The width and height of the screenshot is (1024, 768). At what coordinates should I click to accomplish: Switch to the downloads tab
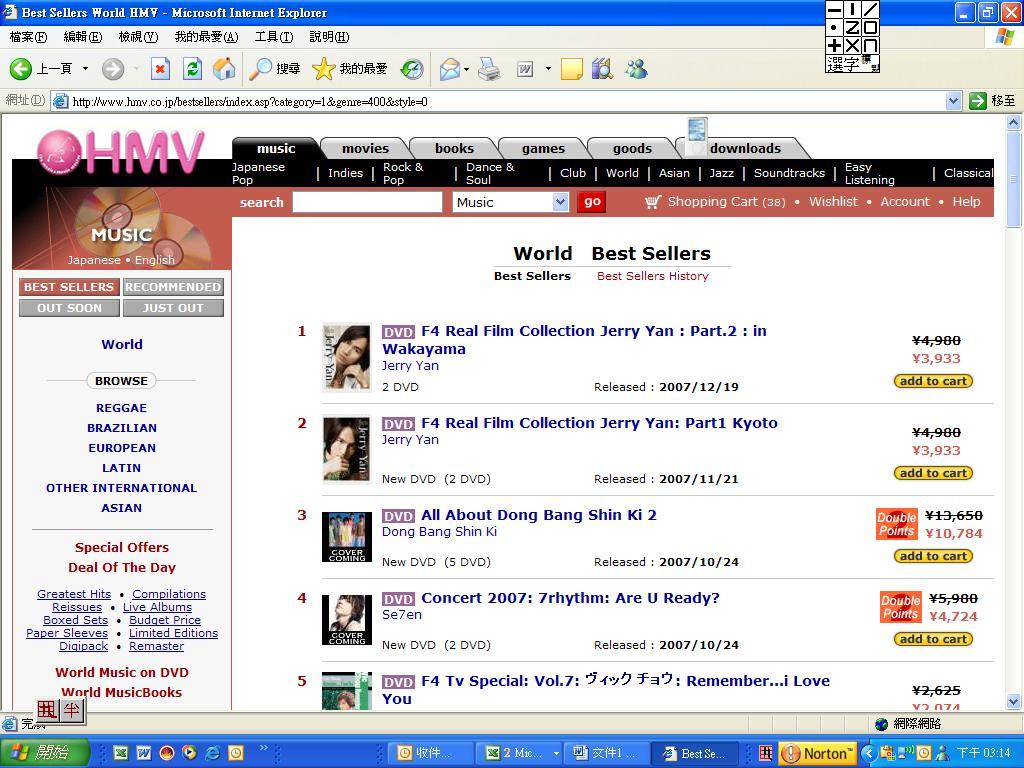pos(745,149)
